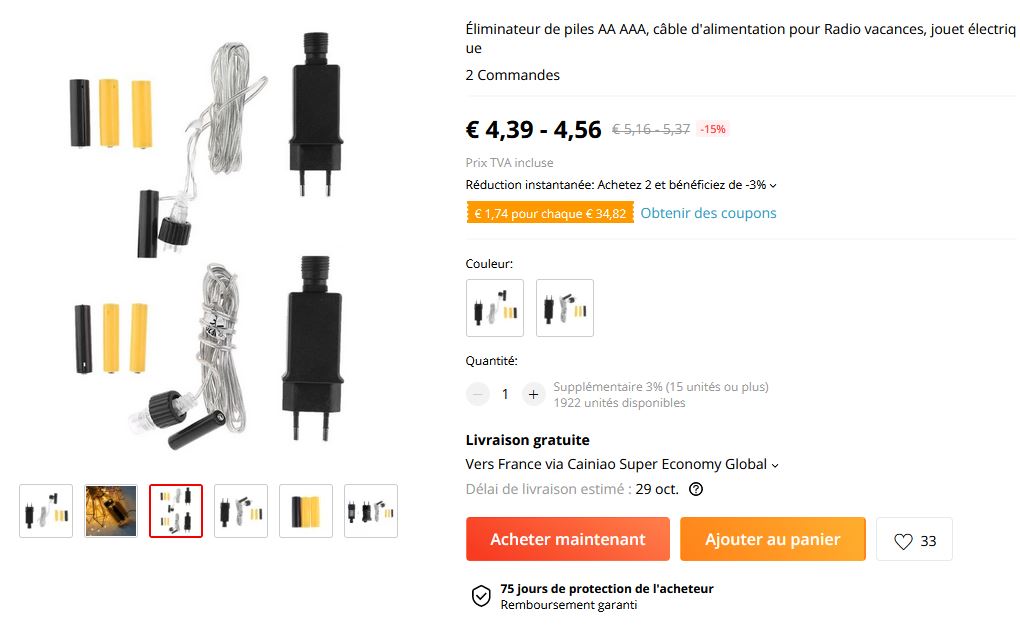Open the Obtenir des coupons link
The width and height of the screenshot is (1020, 625).
708,213
